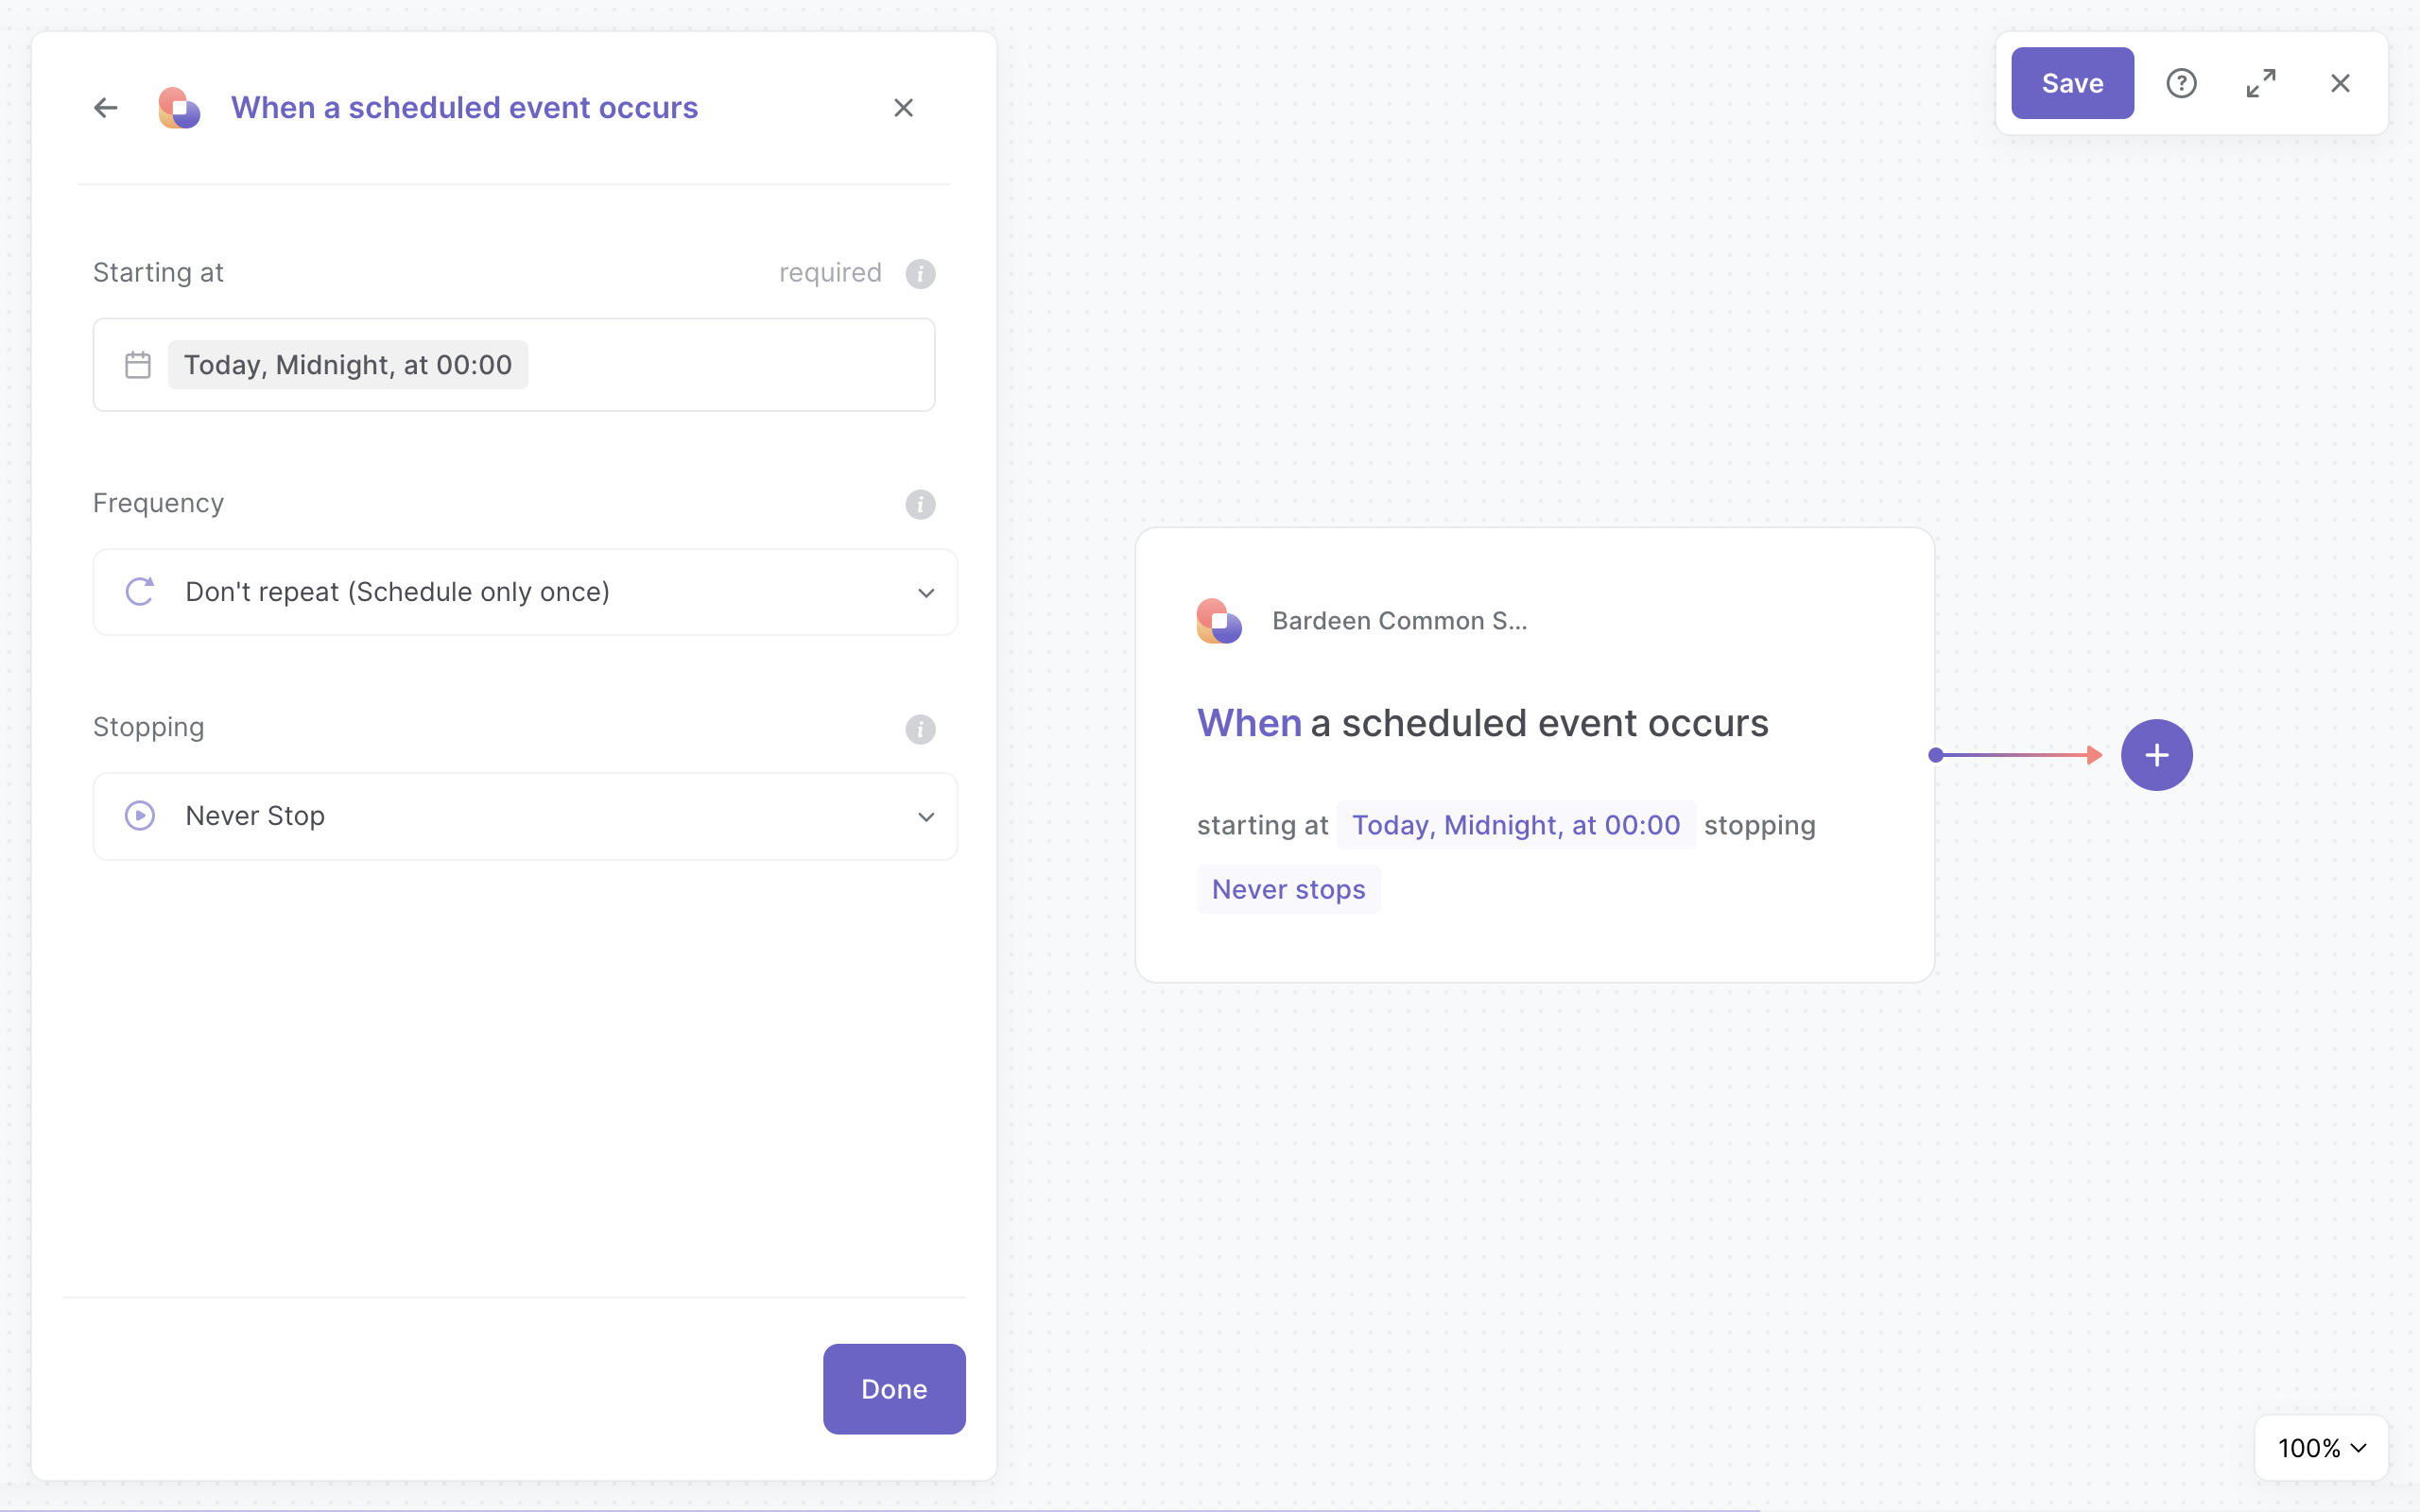Click Bardeen icon on the trigger card
Screen dimensions: 2420x1512
tap(1219, 621)
